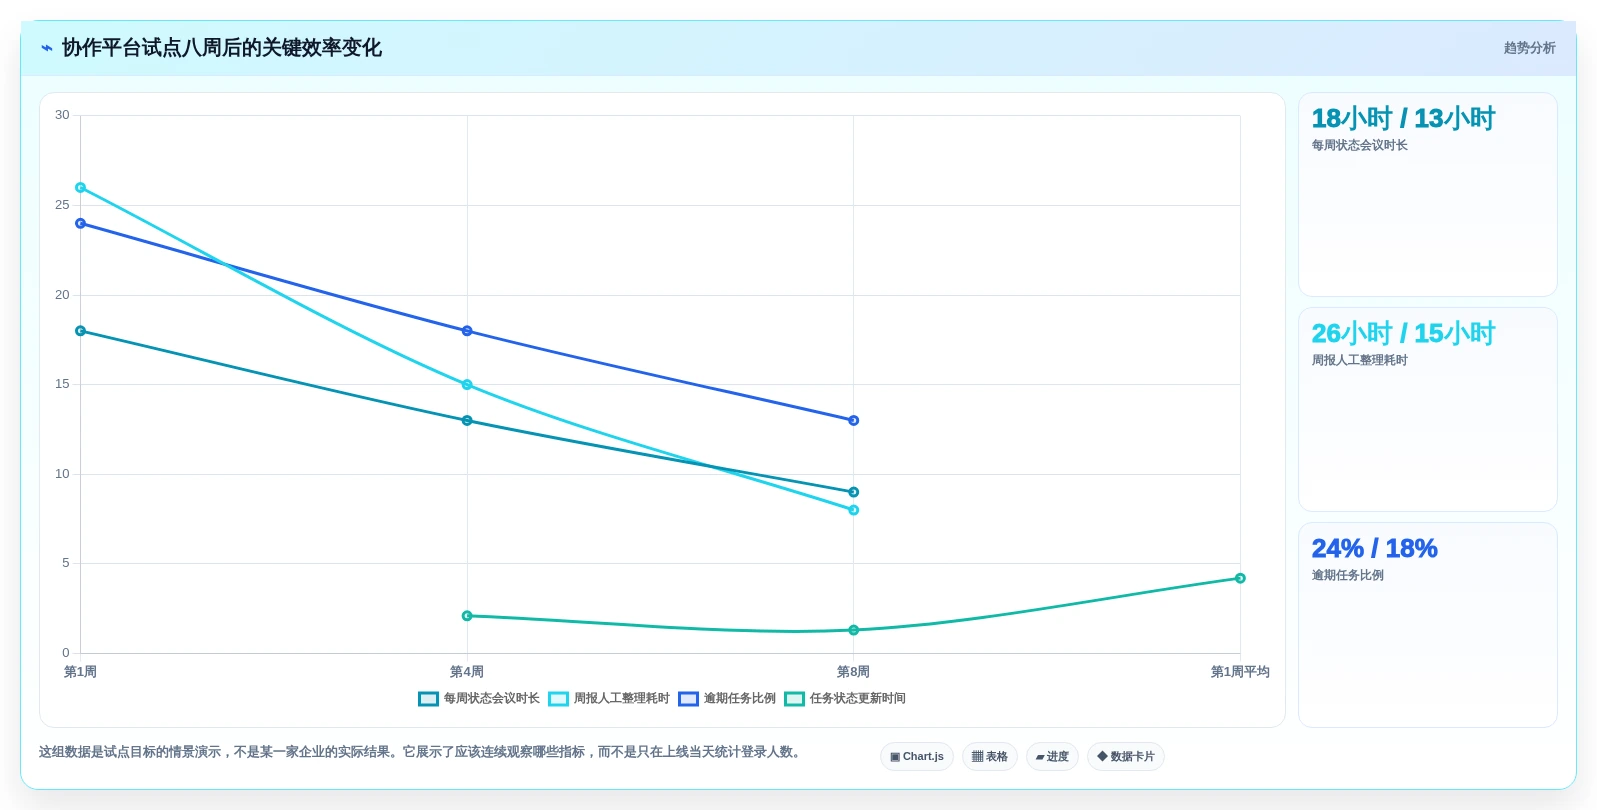The width and height of the screenshot is (1597, 810).
Task: Click the 第4周 point at 18 on the blue line
Action: click(467, 331)
